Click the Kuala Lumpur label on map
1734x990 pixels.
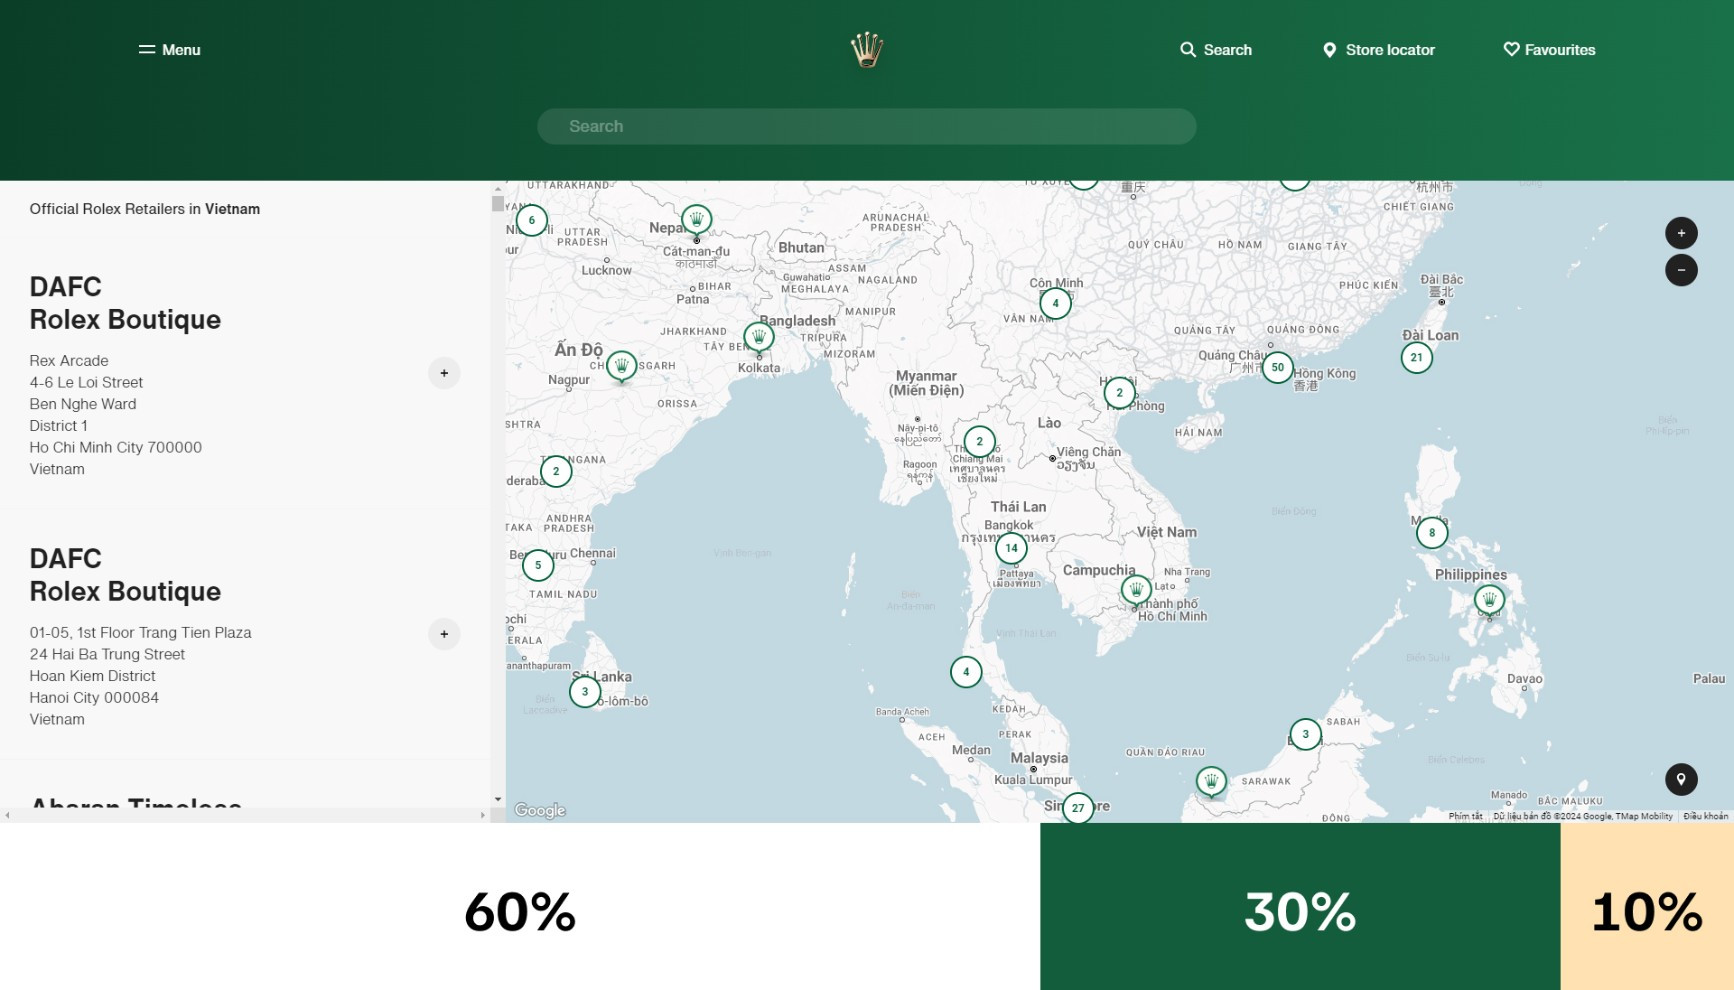pos(1033,780)
